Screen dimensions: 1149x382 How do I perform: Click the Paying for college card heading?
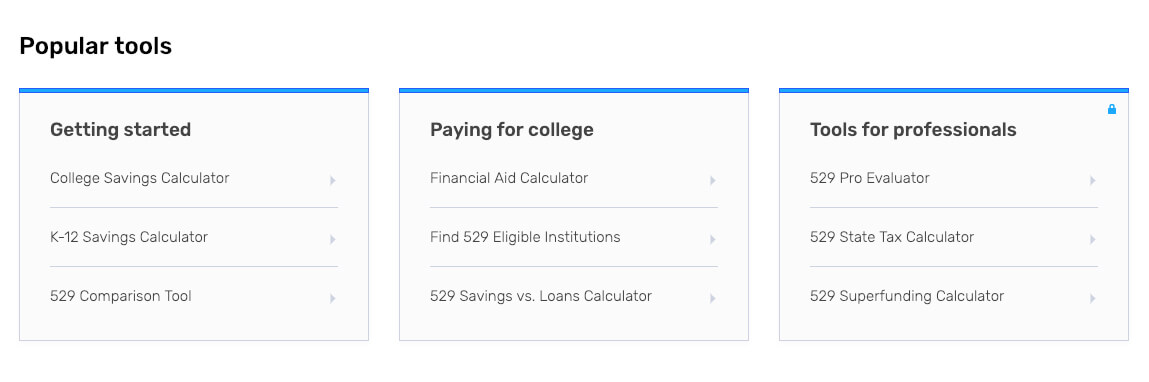[x=511, y=130]
